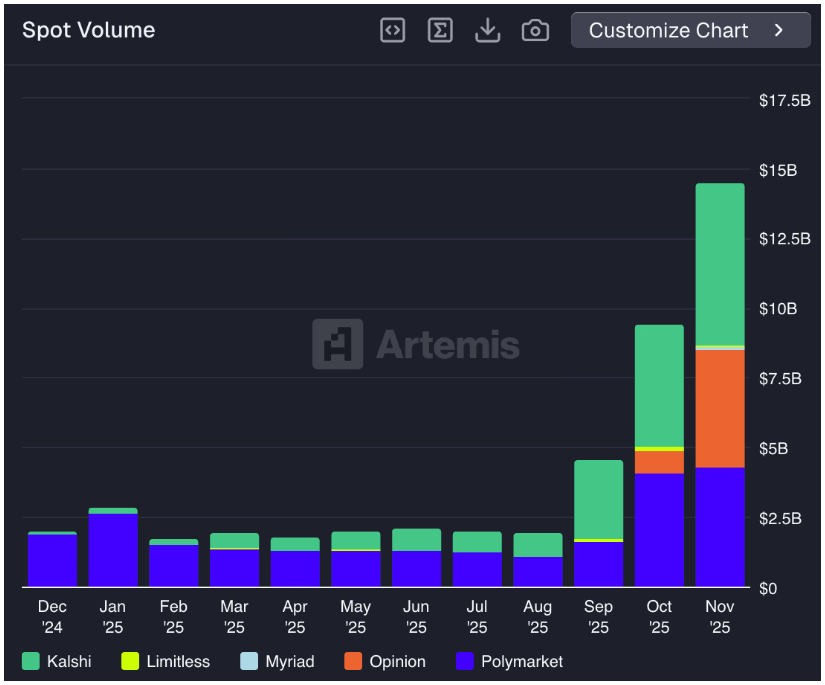Toggle Limitless series in legend

[166, 661]
